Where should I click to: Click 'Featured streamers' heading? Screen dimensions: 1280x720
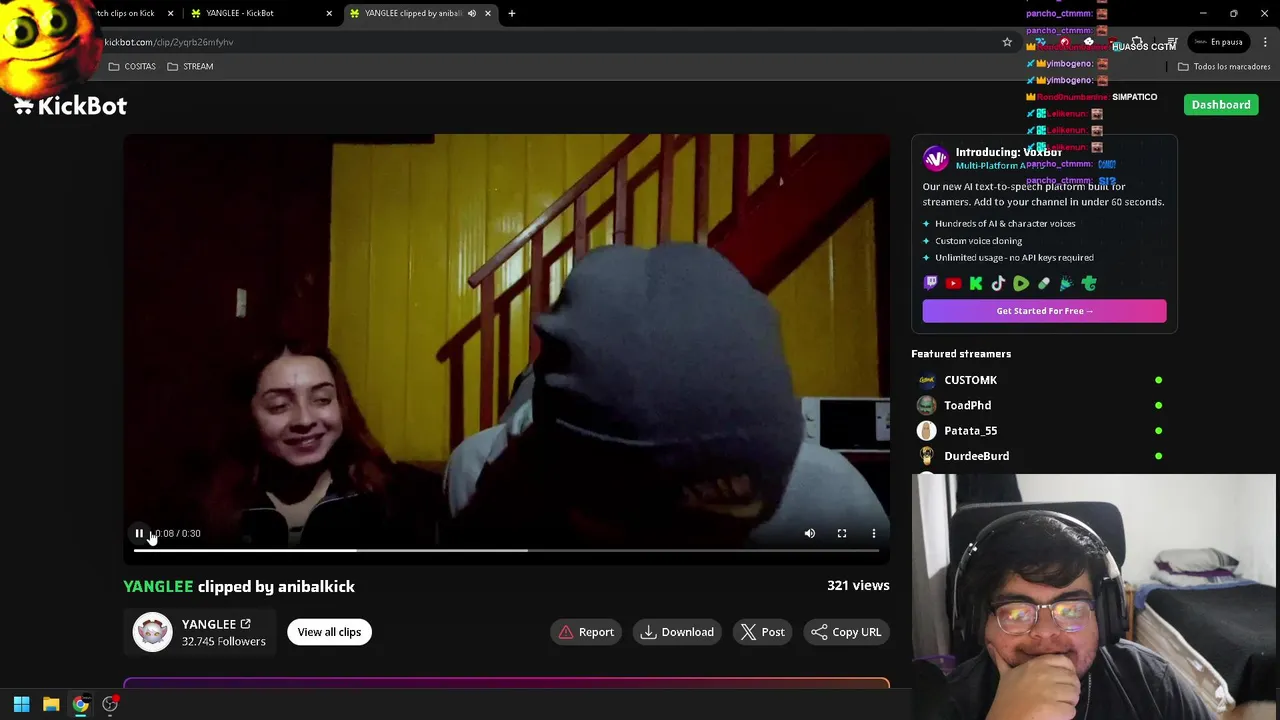[961, 354]
